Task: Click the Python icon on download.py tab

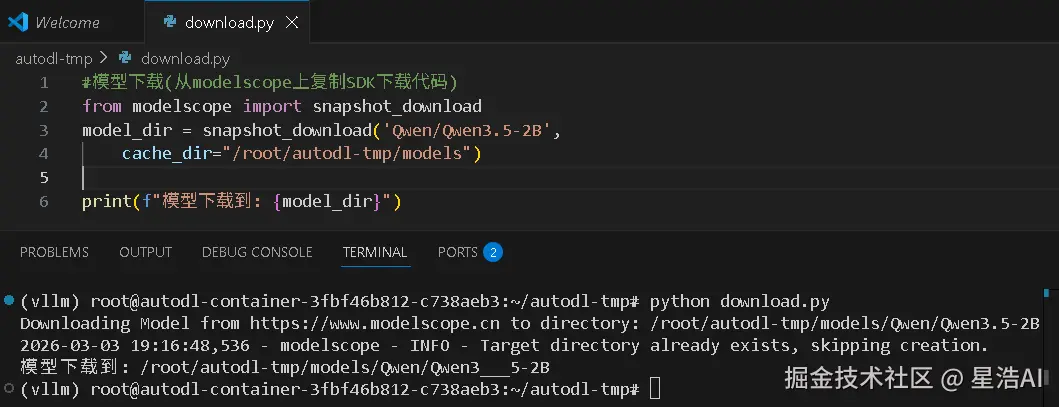Action: (x=168, y=22)
